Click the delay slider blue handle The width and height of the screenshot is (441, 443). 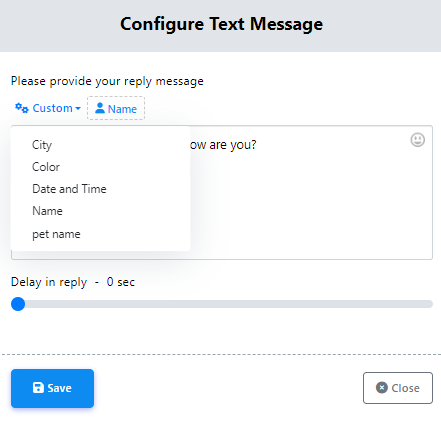[x=18, y=304]
